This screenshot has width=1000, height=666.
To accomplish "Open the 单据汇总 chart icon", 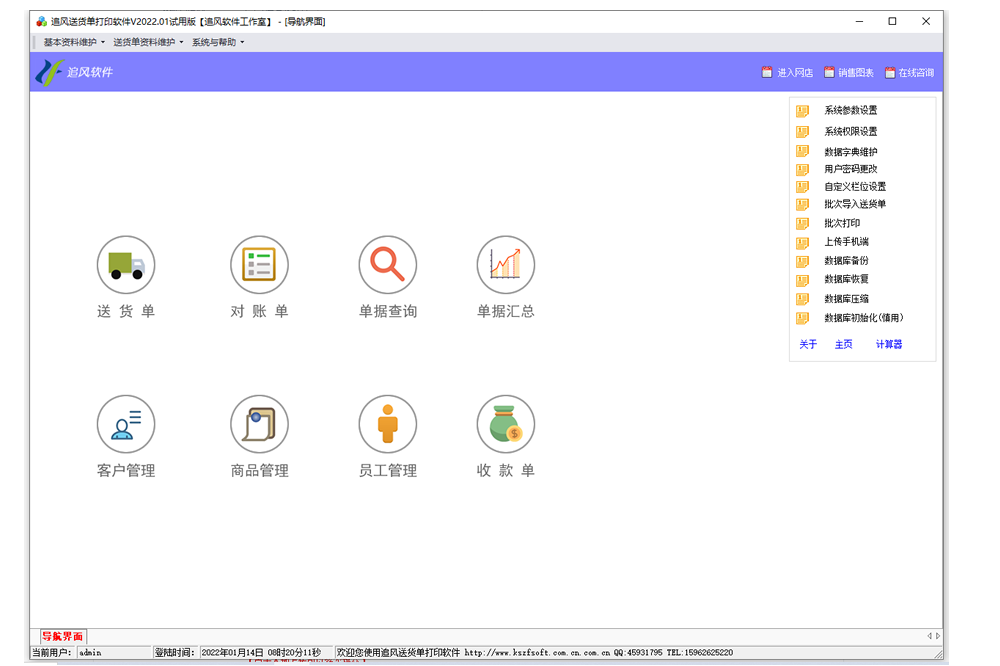I will [505, 265].
